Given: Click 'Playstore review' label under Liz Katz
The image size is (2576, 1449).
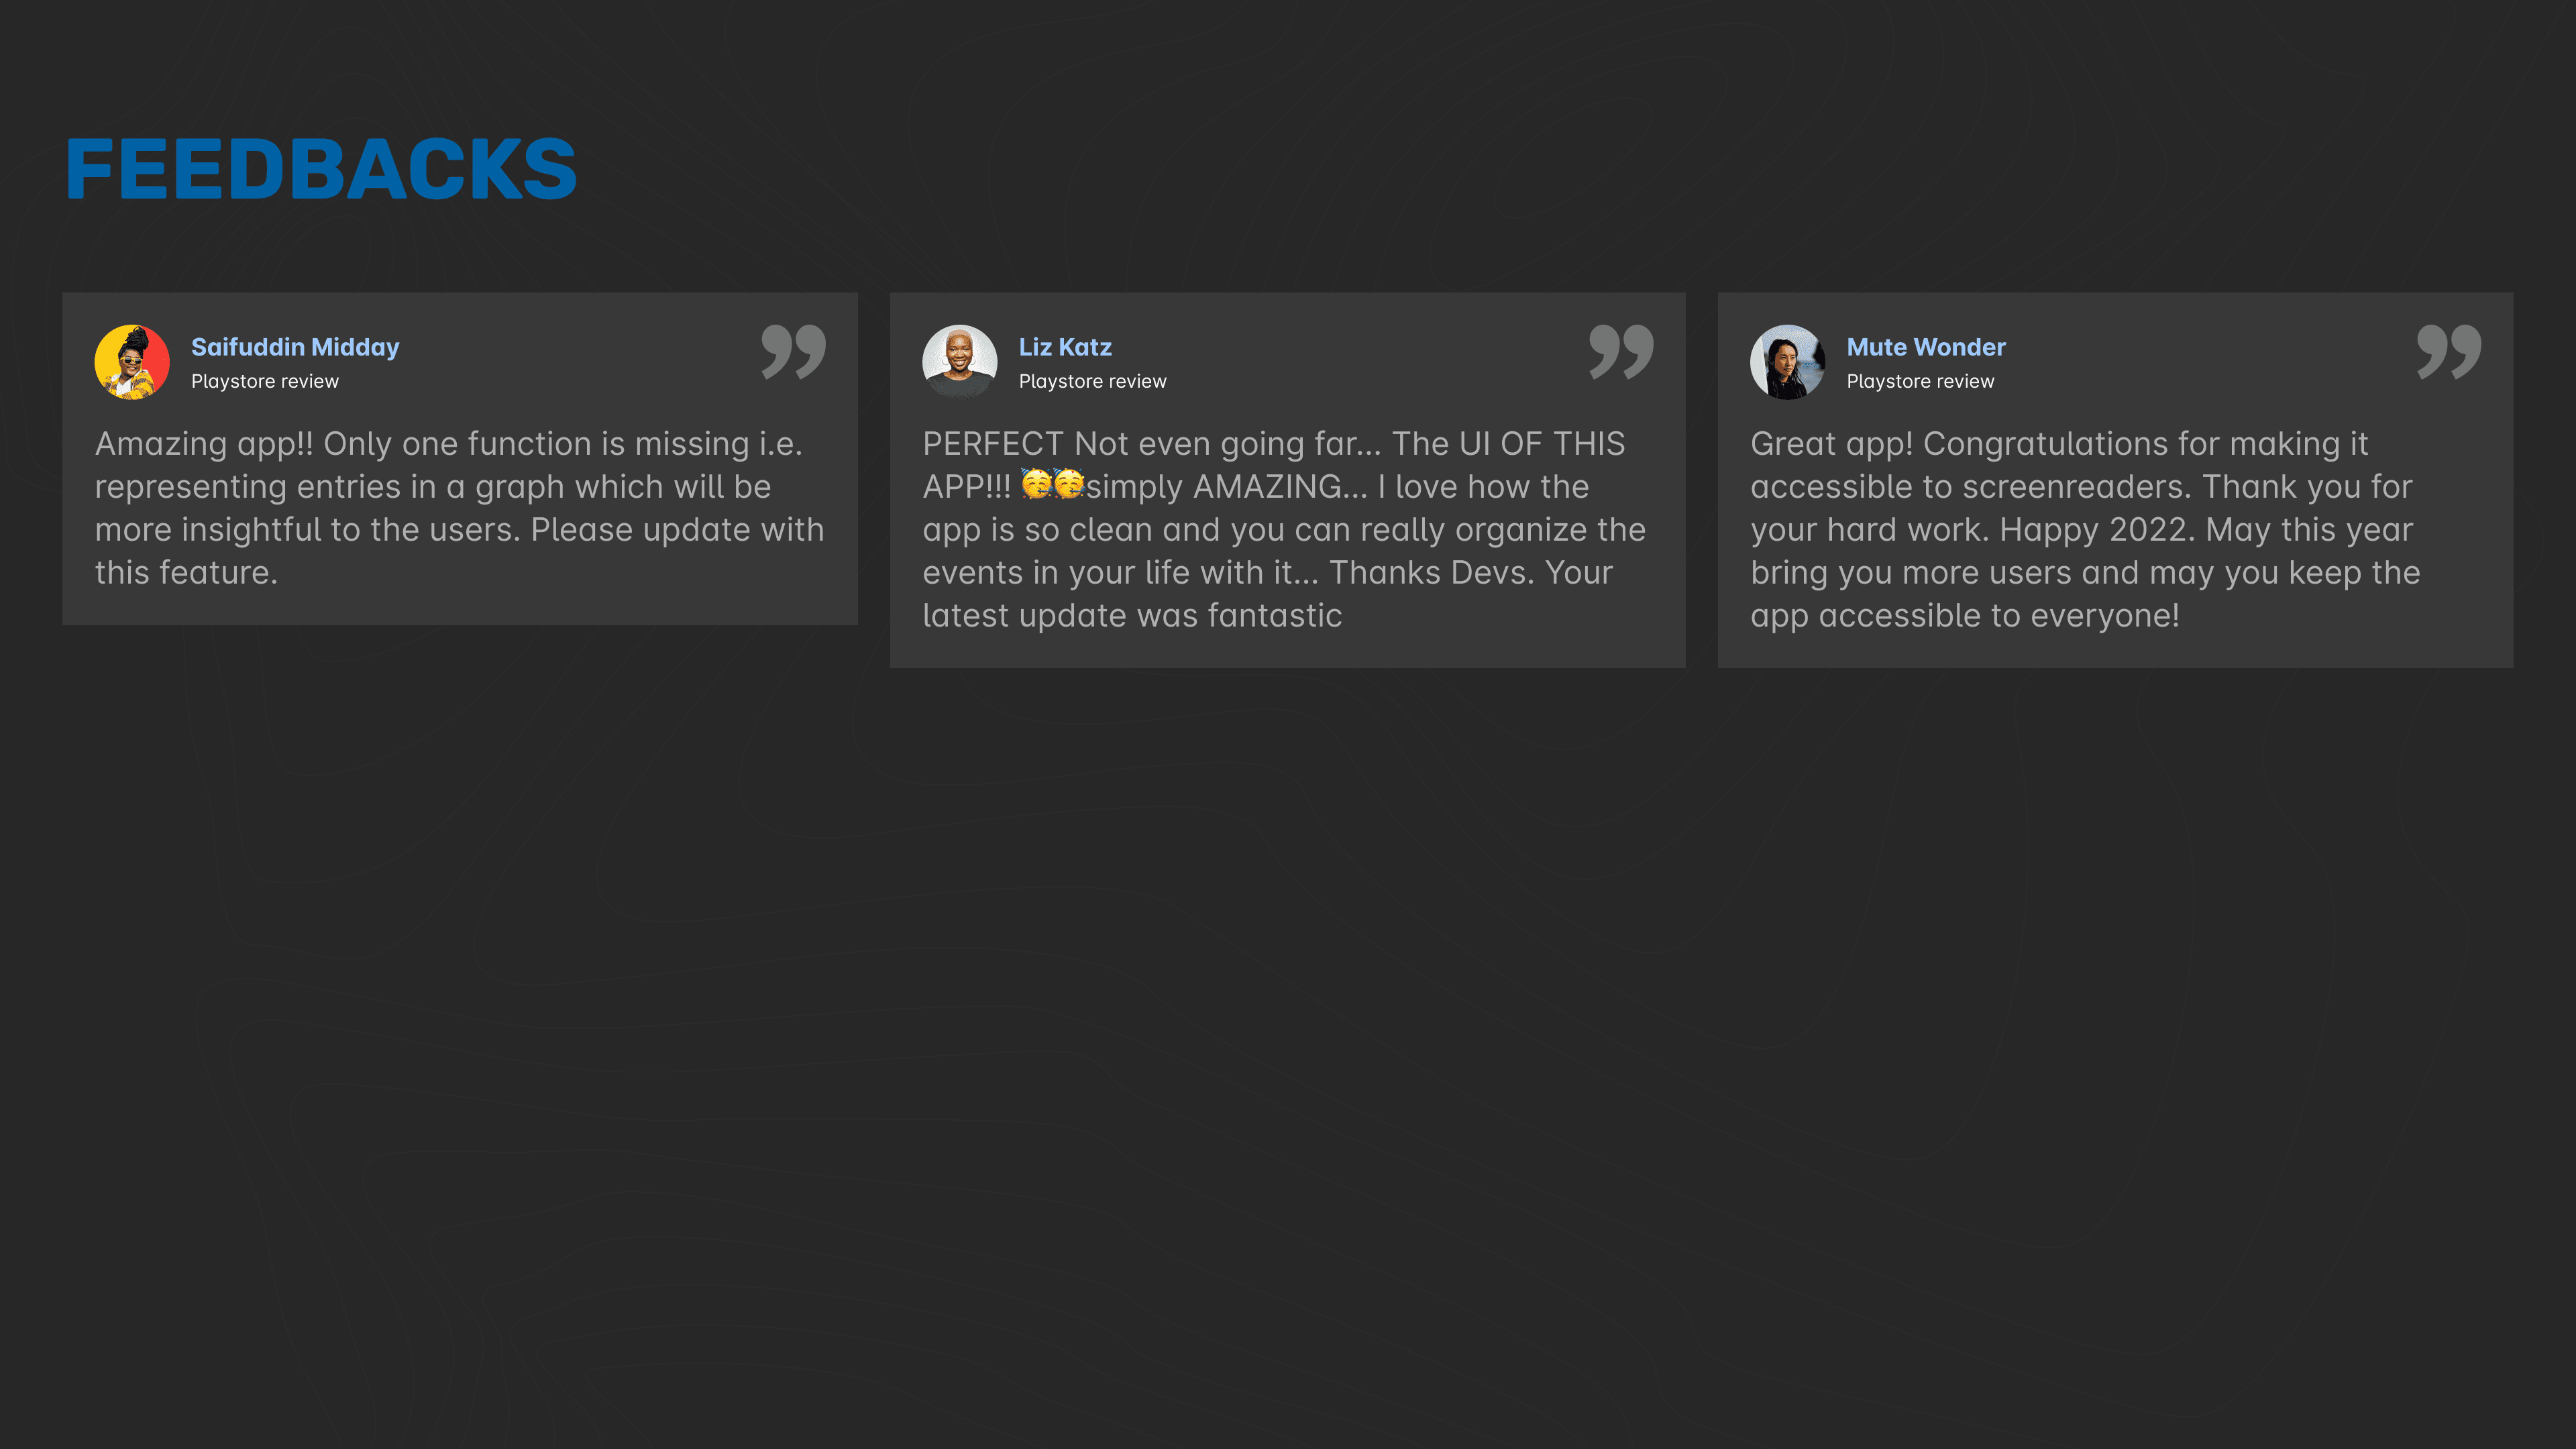Looking at the screenshot, I should [x=1092, y=381].
